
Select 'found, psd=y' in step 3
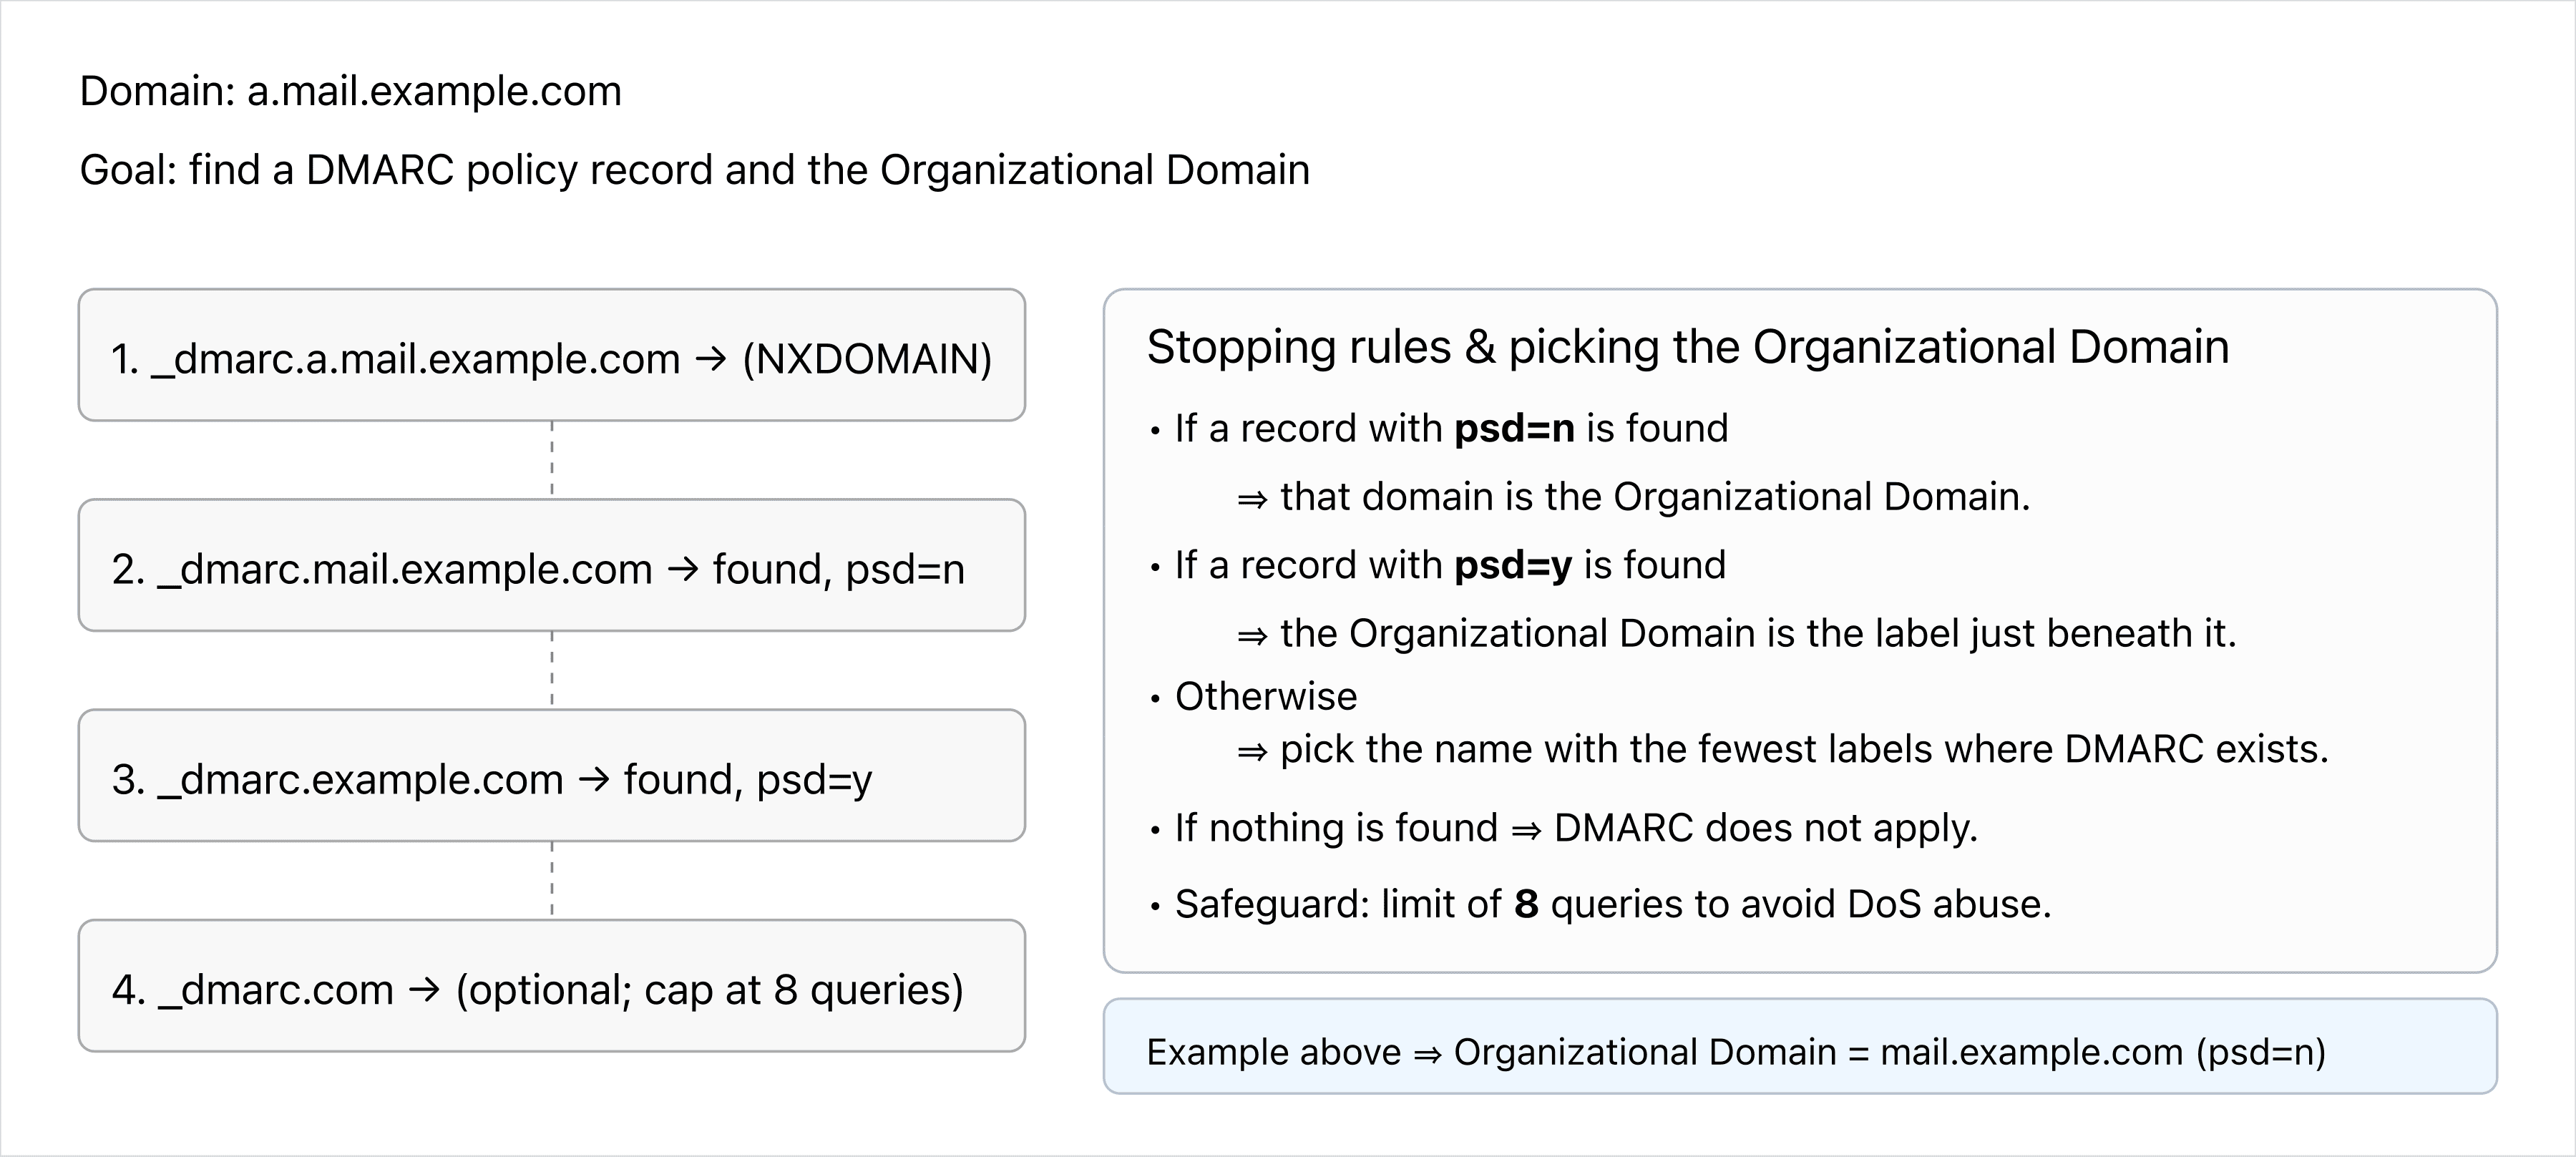(747, 779)
